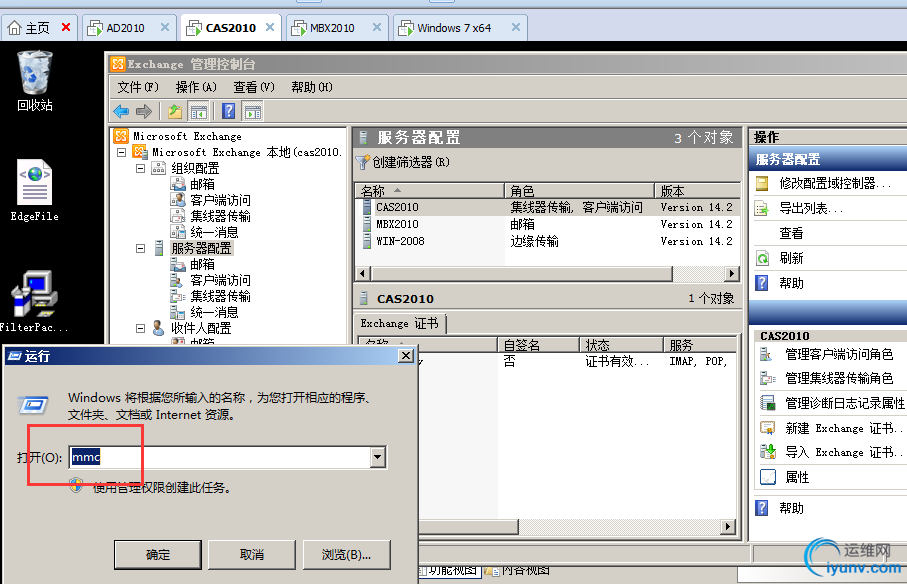Select Unified Messaging under Server Configuration
The height and width of the screenshot is (584, 907).
[x=214, y=312]
